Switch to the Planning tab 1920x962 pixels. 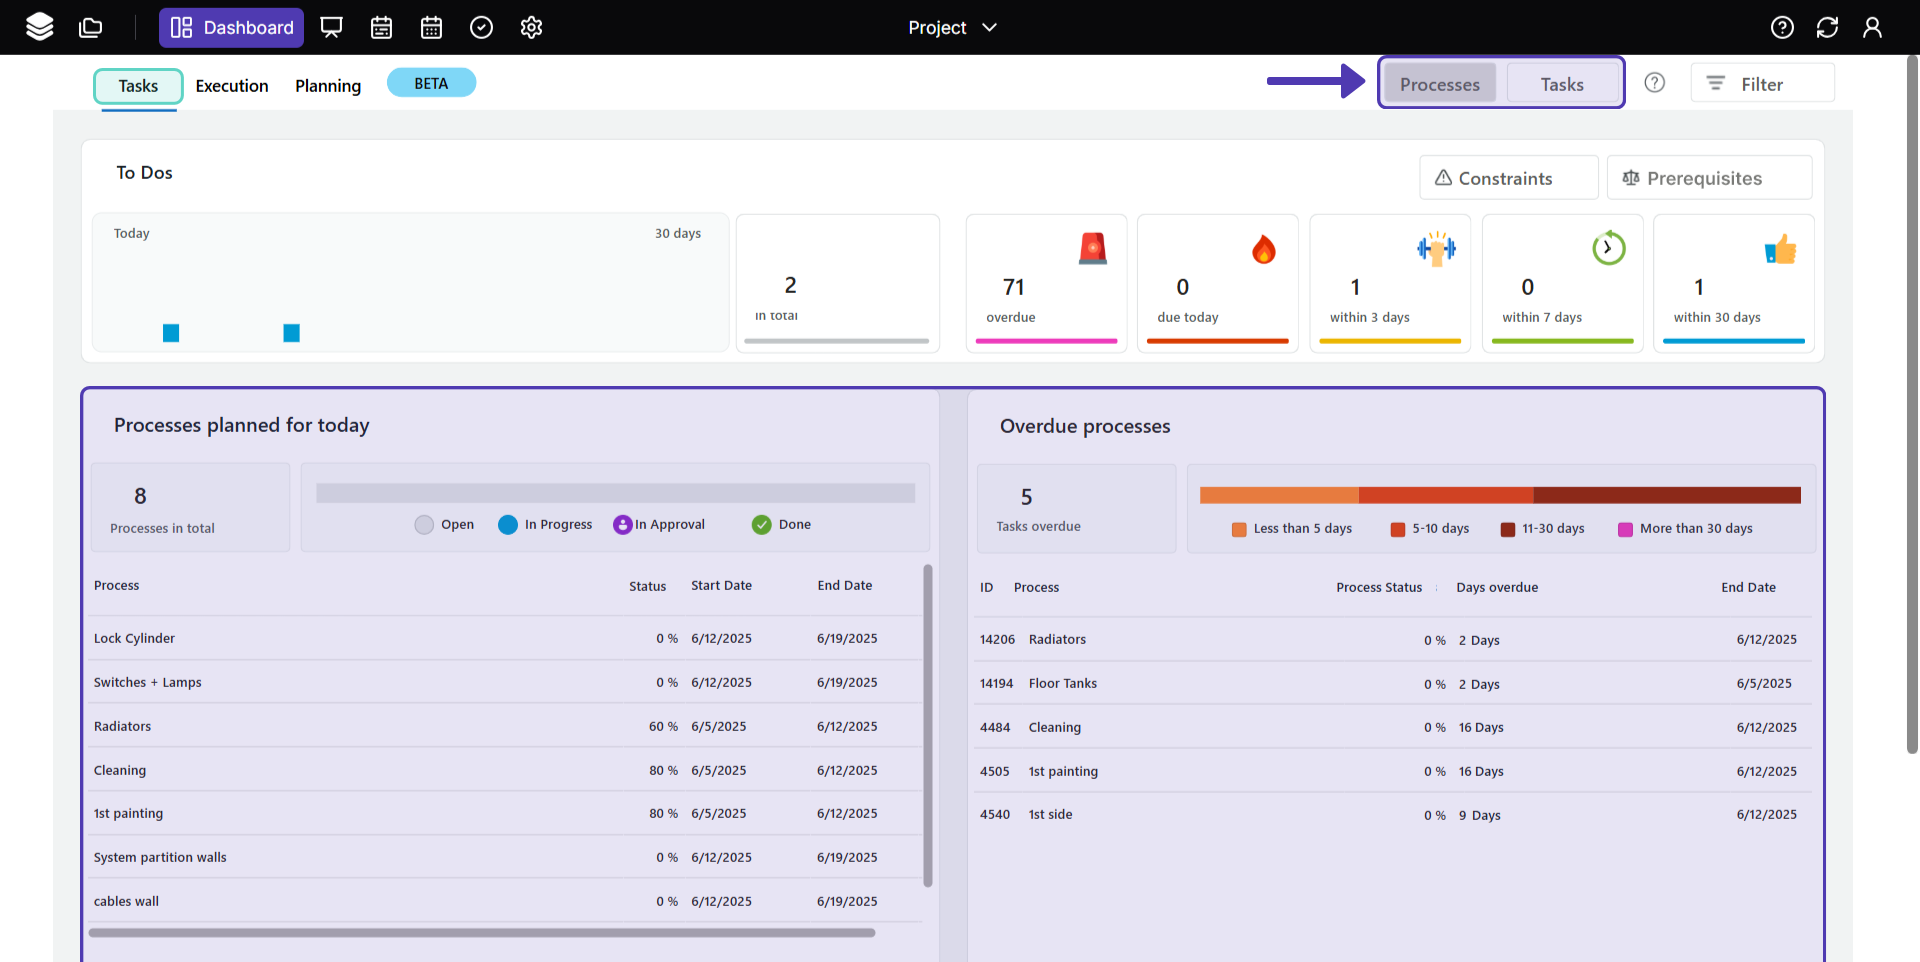pos(328,86)
